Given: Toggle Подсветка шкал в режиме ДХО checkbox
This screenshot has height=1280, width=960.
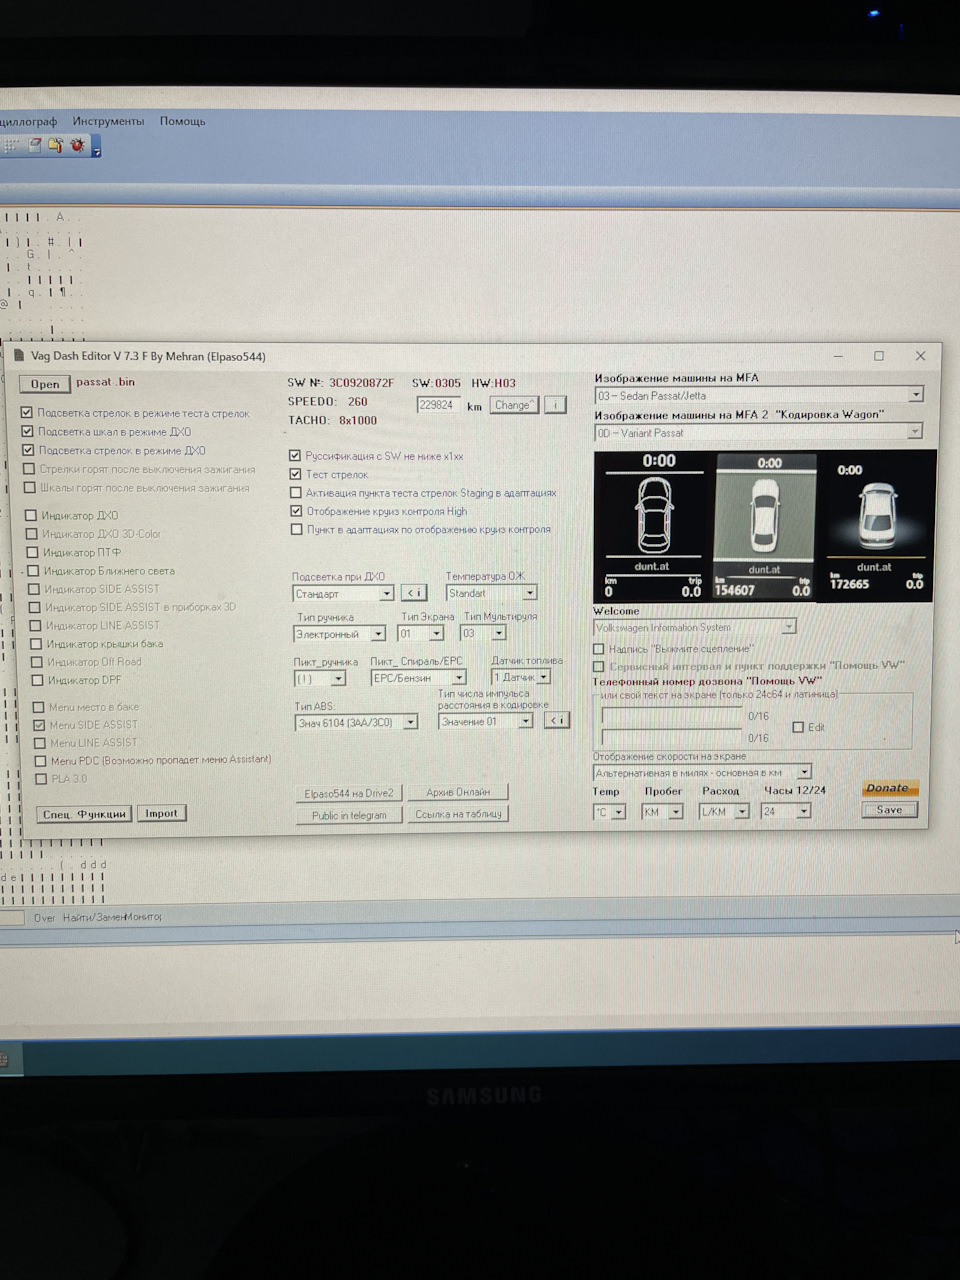Looking at the screenshot, I should 27,431.
